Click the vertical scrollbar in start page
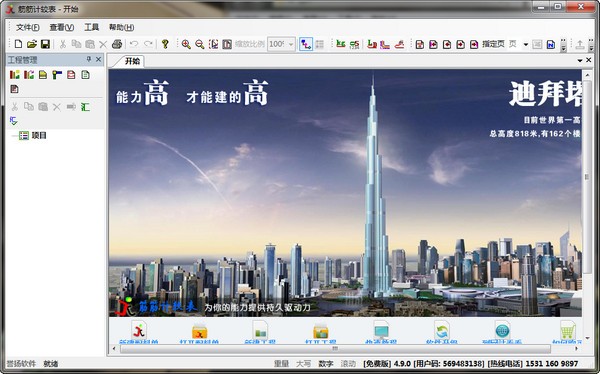The width and height of the screenshot is (600, 374). (x=587, y=177)
